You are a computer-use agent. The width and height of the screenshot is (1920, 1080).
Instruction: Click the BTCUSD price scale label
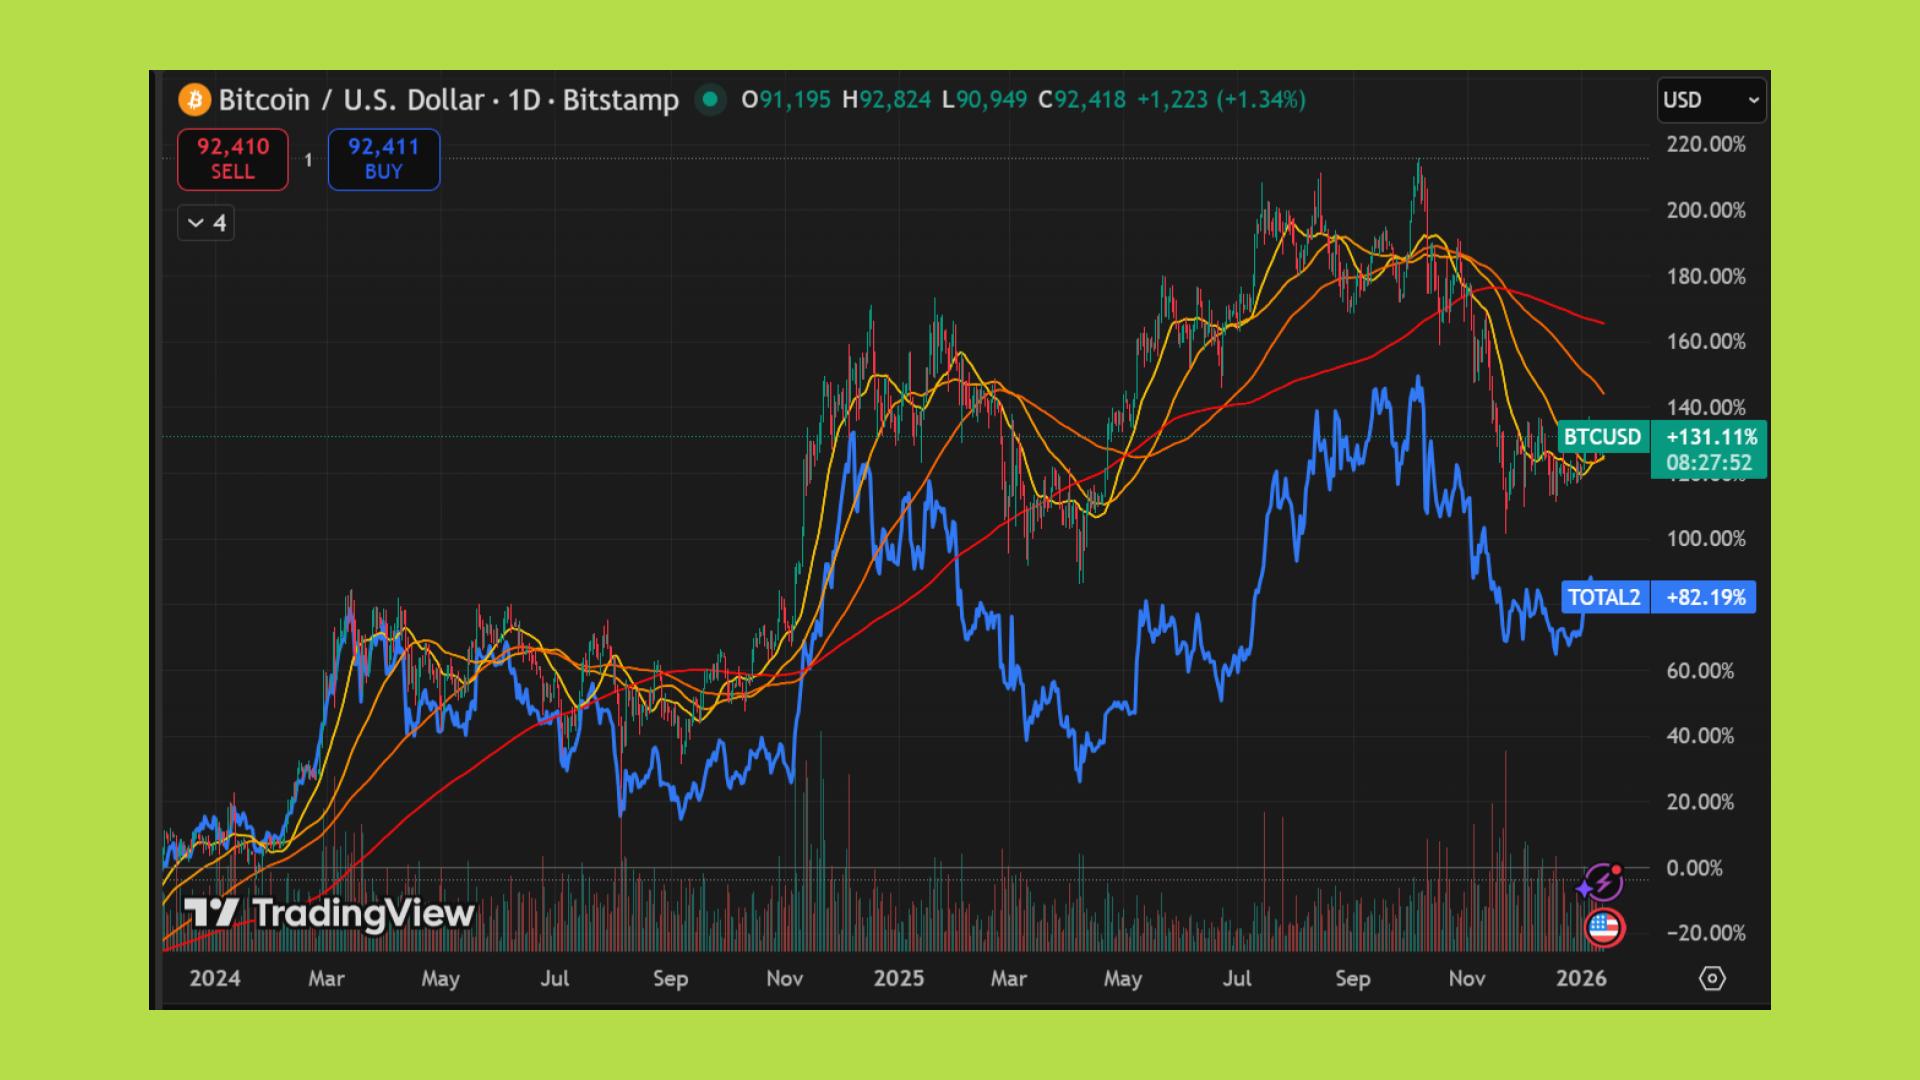1602,437
